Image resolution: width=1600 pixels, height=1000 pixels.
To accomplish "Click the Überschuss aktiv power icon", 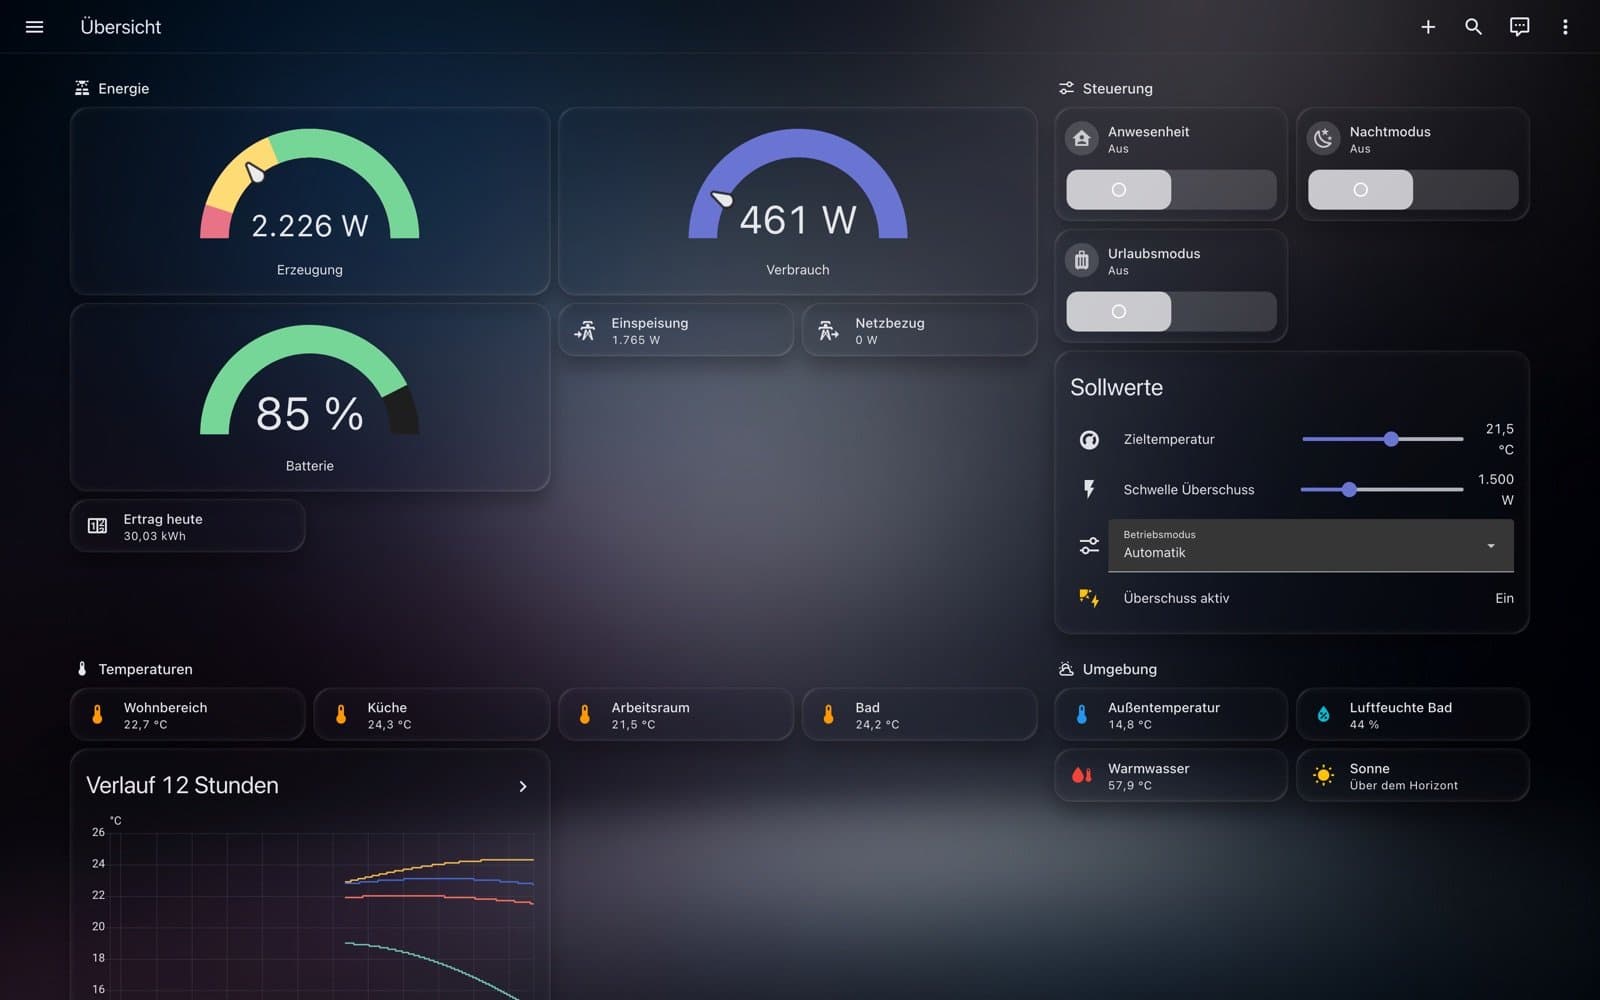I will (x=1089, y=598).
